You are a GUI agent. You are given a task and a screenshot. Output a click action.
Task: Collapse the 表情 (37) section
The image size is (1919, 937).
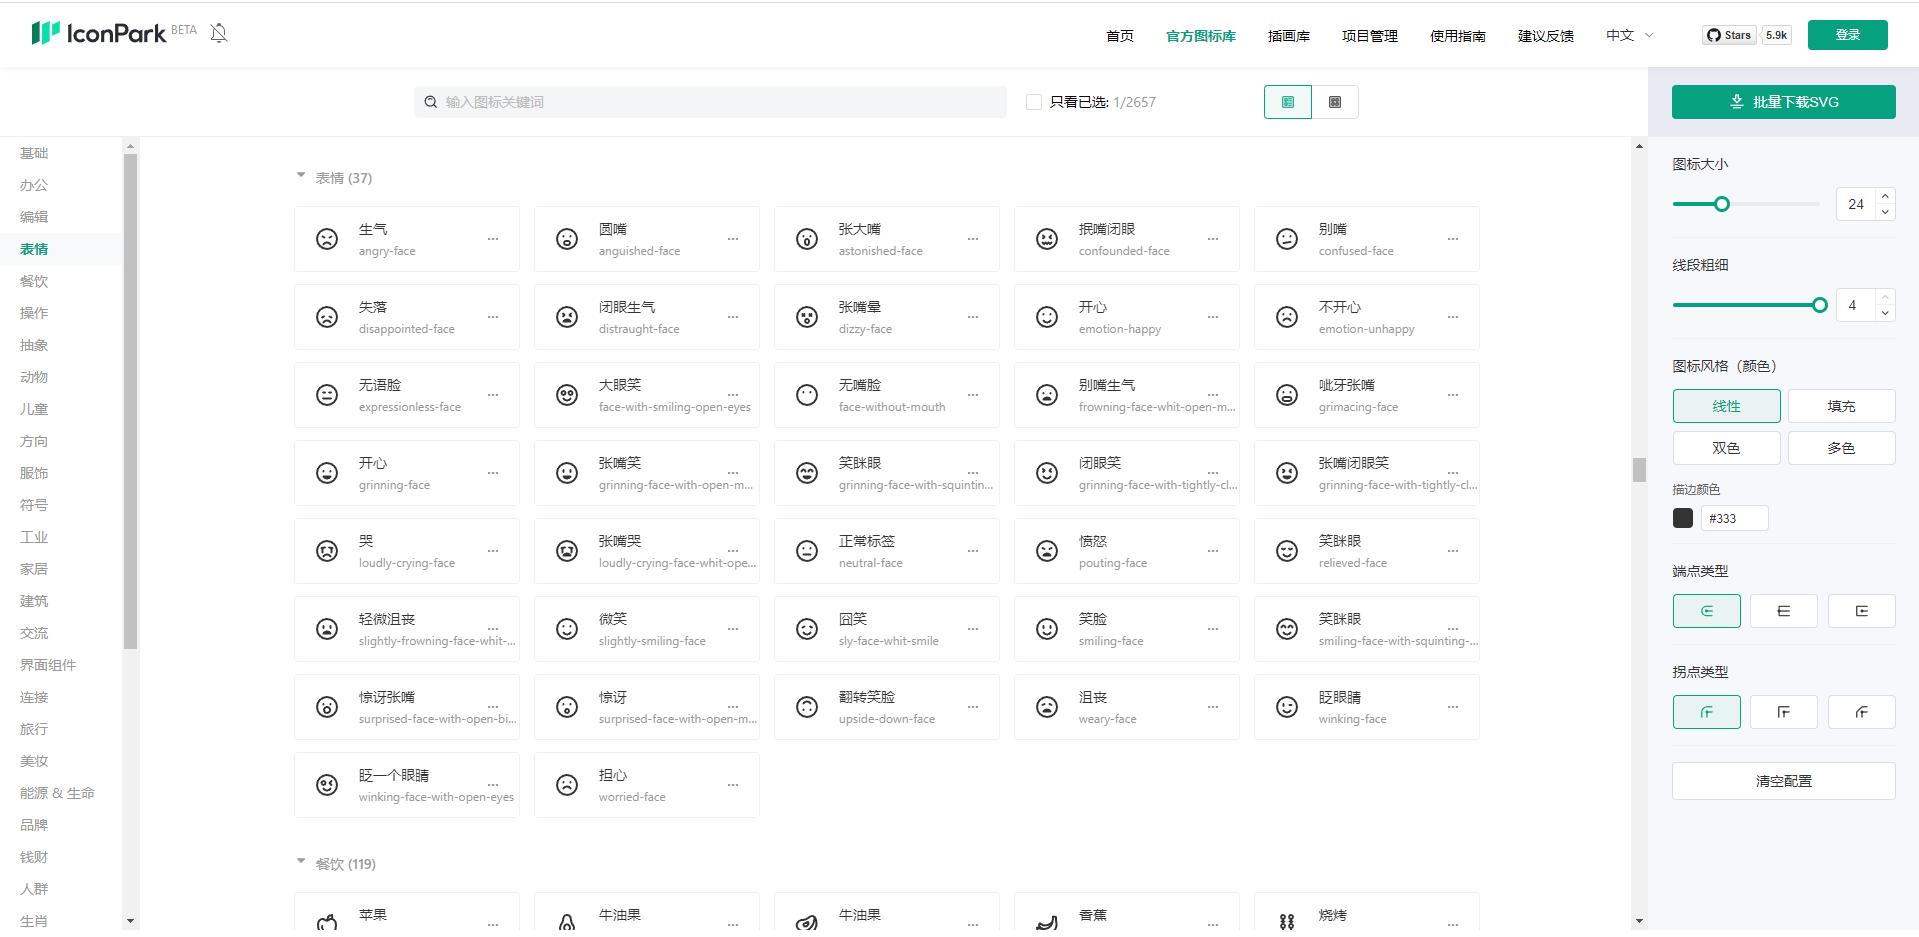pyautogui.click(x=301, y=176)
